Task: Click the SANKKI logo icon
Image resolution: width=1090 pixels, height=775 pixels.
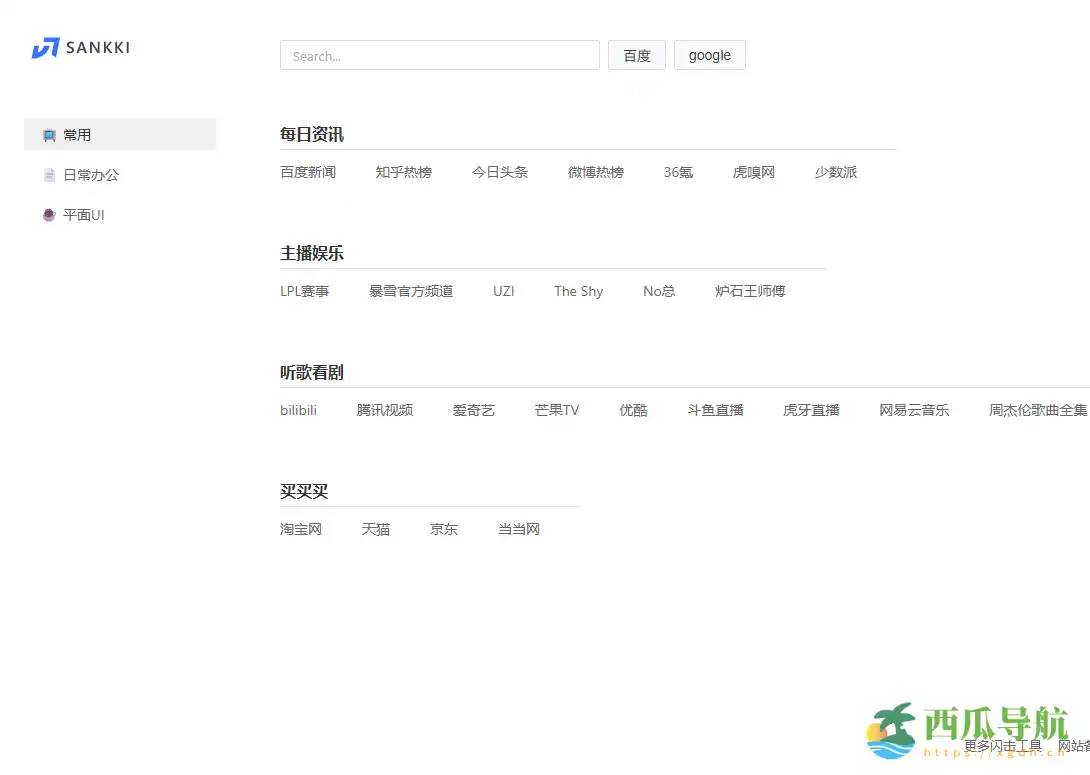Action: pyautogui.click(x=44, y=47)
